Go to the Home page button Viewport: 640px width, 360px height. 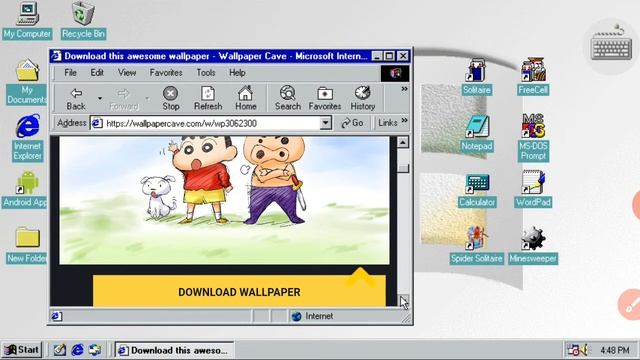[246, 98]
